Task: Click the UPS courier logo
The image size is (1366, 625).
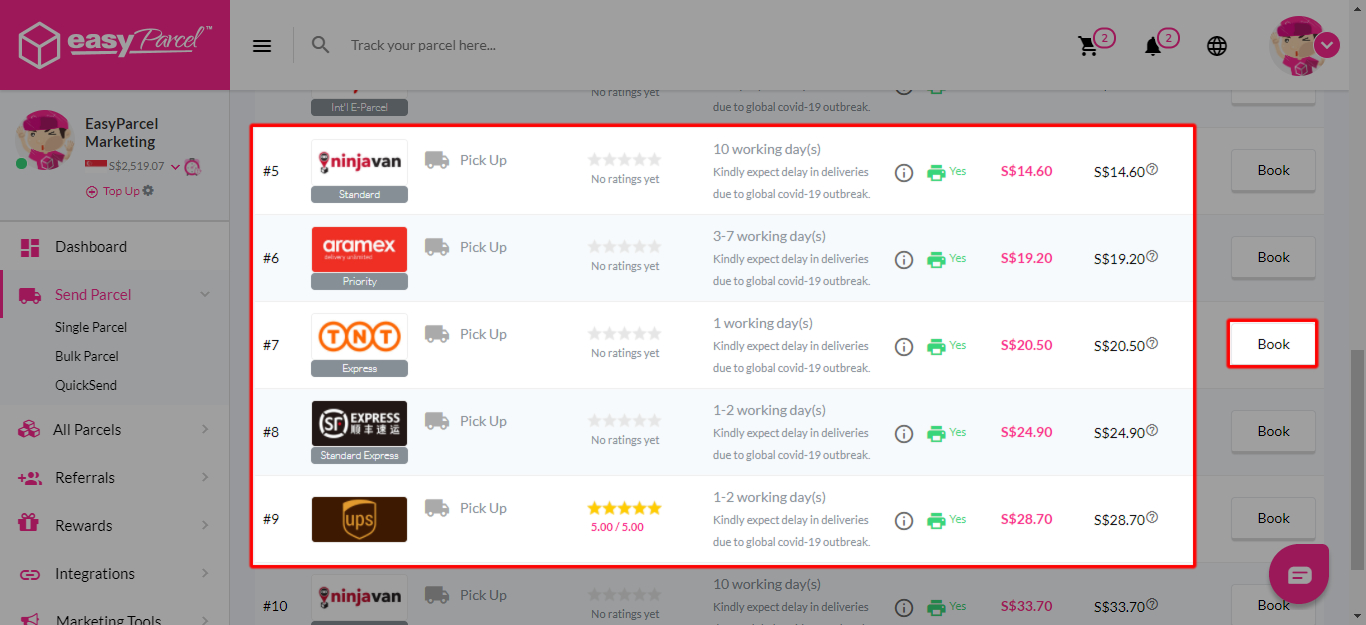Action: [359, 520]
